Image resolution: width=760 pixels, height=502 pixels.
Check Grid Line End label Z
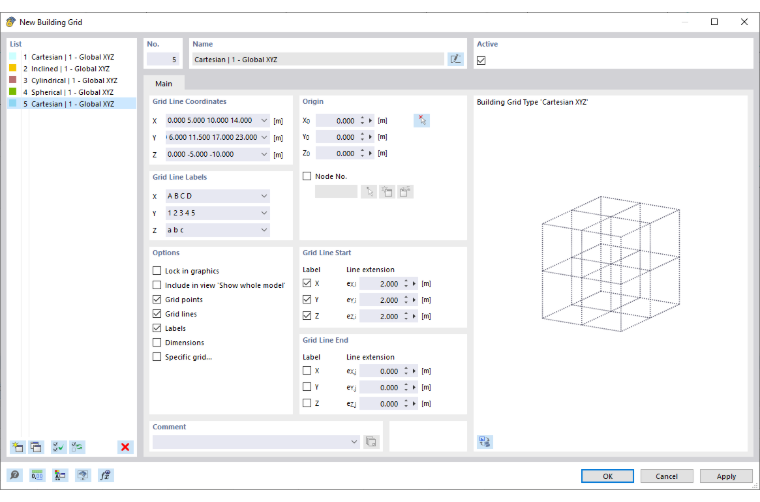pyautogui.click(x=307, y=403)
